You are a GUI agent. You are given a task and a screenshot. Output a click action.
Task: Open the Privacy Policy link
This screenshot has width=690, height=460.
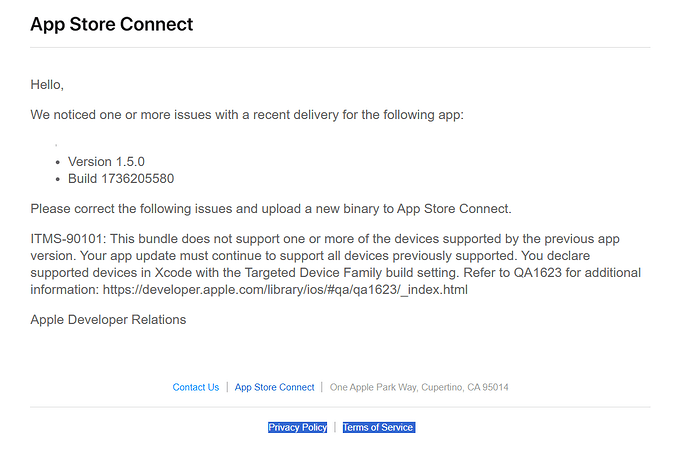(297, 427)
